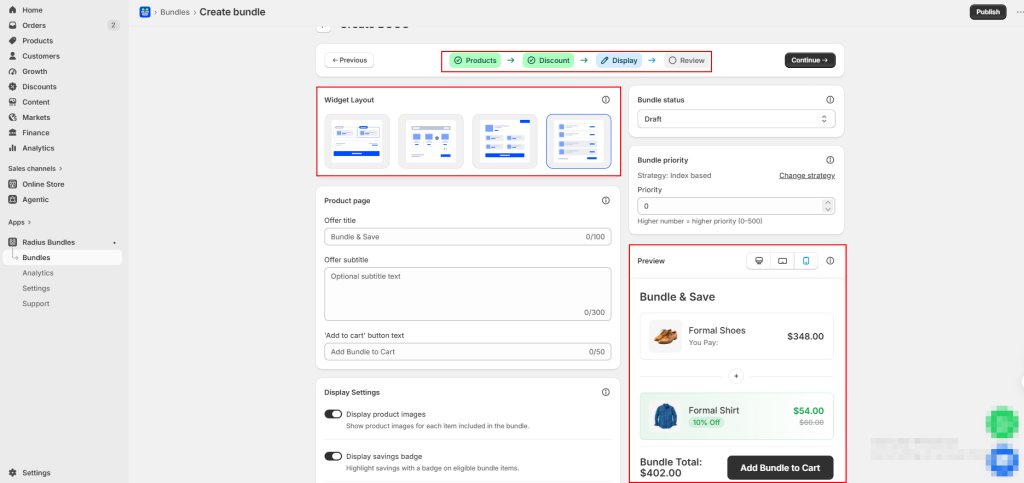The height and width of the screenshot is (483, 1024).
Task: Switch preview to mobile view
Action: pyautogui.click(x=806, y=261)
